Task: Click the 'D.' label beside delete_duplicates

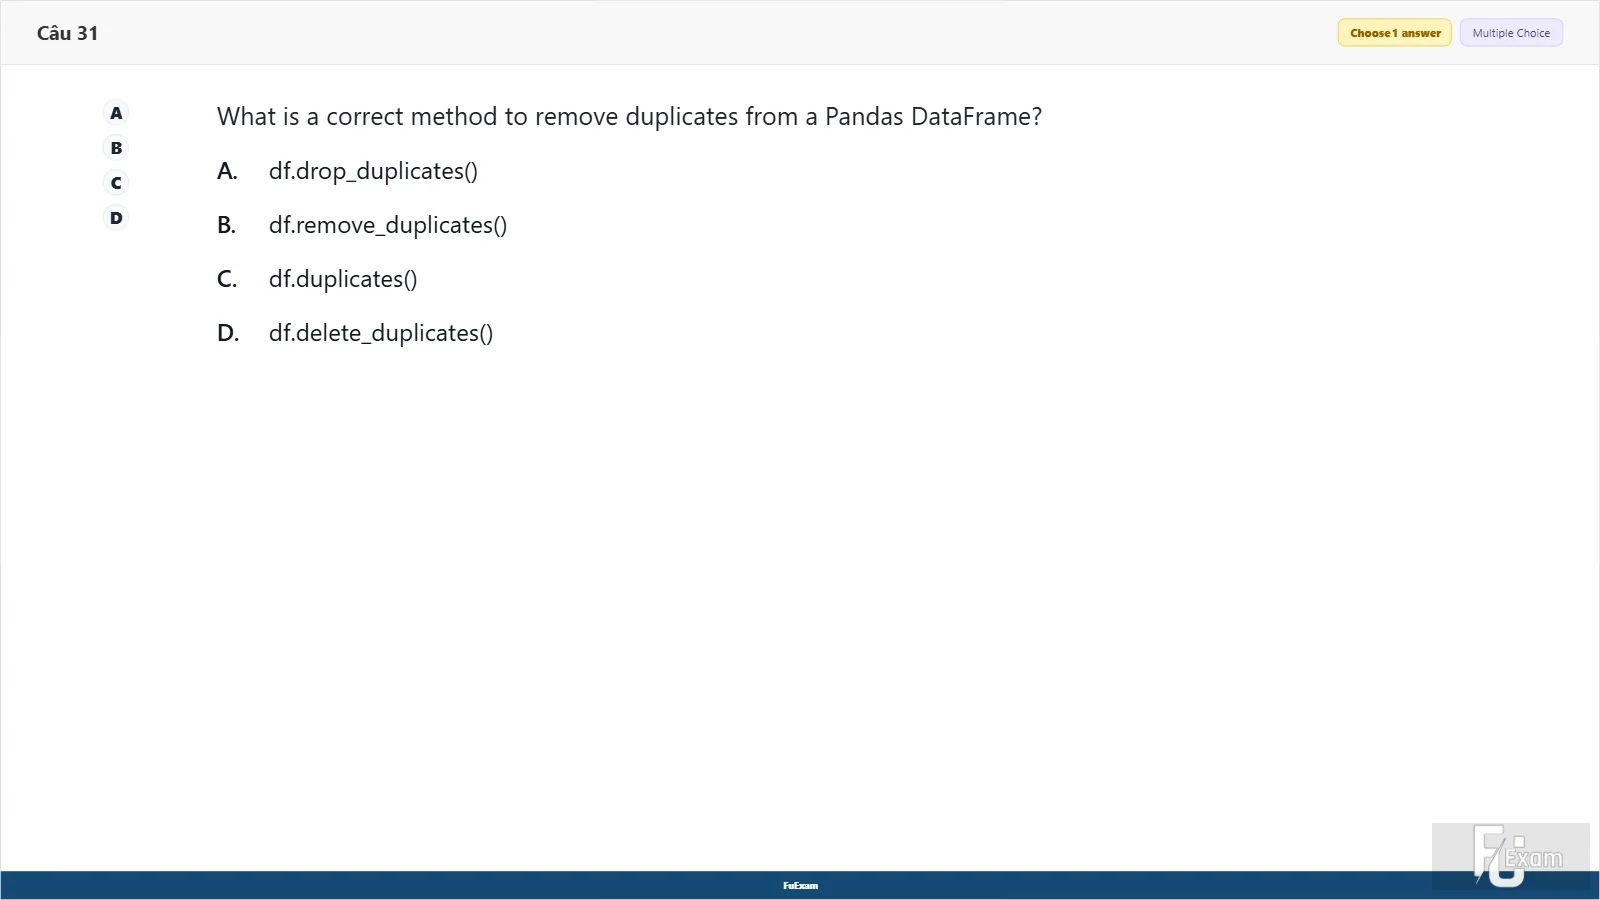Action: point(228,333)
